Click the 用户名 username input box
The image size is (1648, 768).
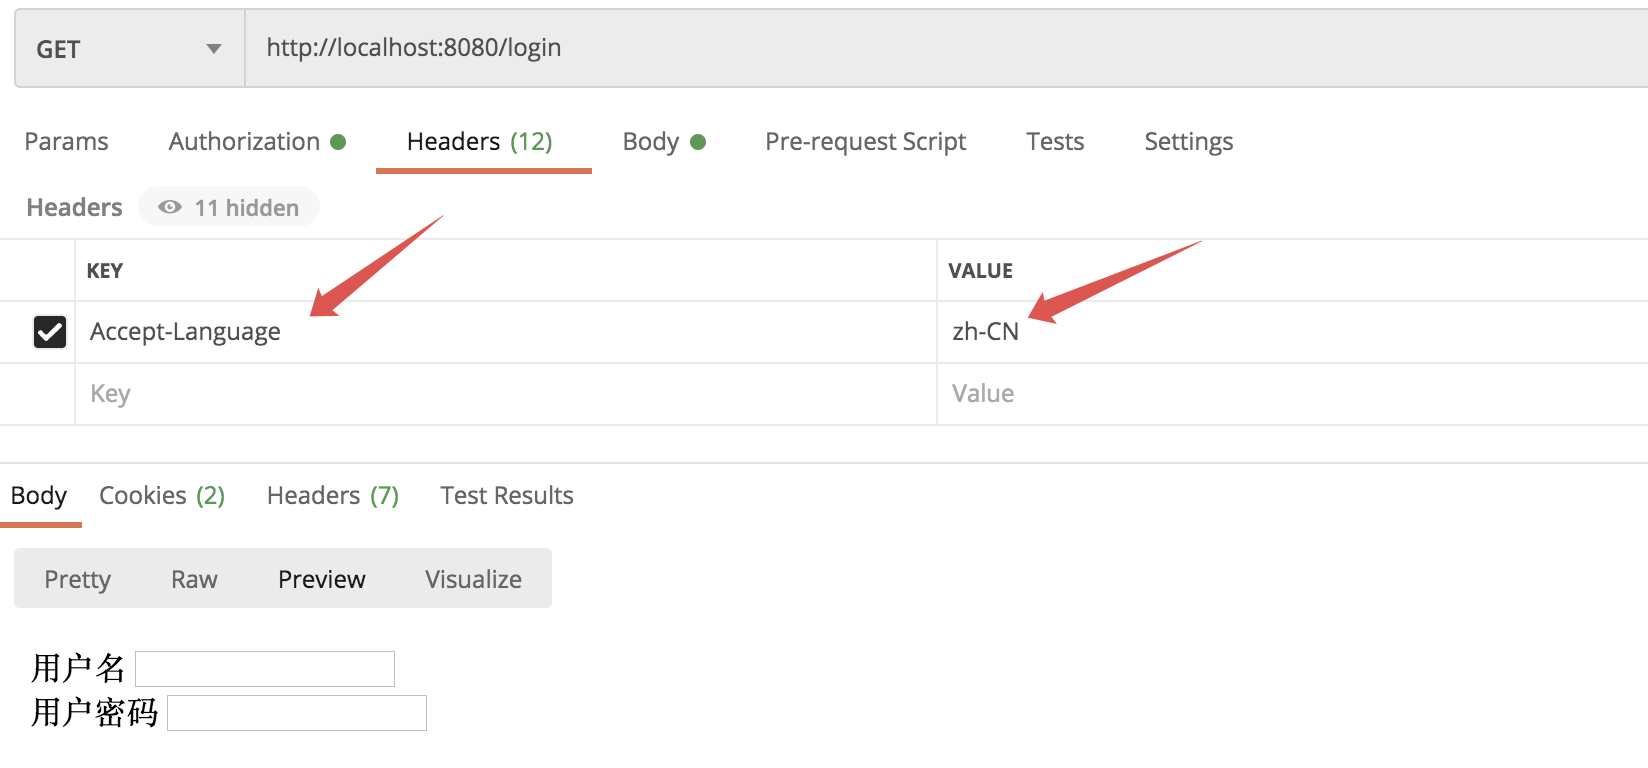click(265, 669)
